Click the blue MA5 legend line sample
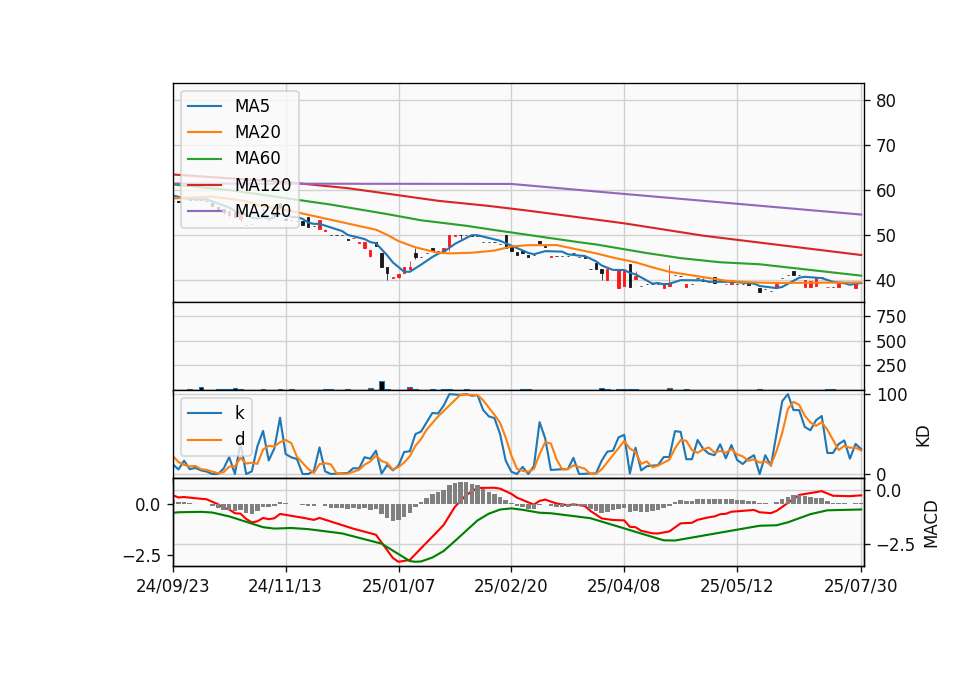 pos(204,107)
